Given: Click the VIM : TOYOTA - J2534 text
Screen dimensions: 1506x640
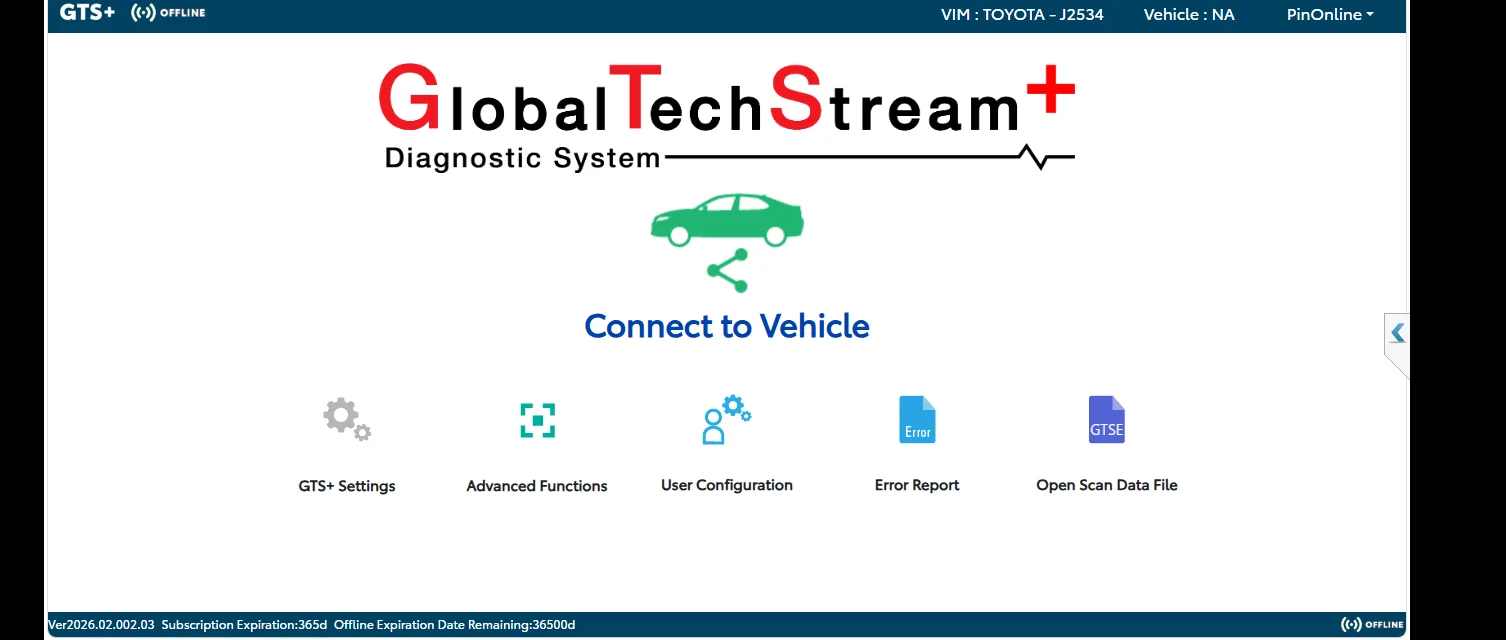Looking at the screenshot, I should tap(1022, 15).
